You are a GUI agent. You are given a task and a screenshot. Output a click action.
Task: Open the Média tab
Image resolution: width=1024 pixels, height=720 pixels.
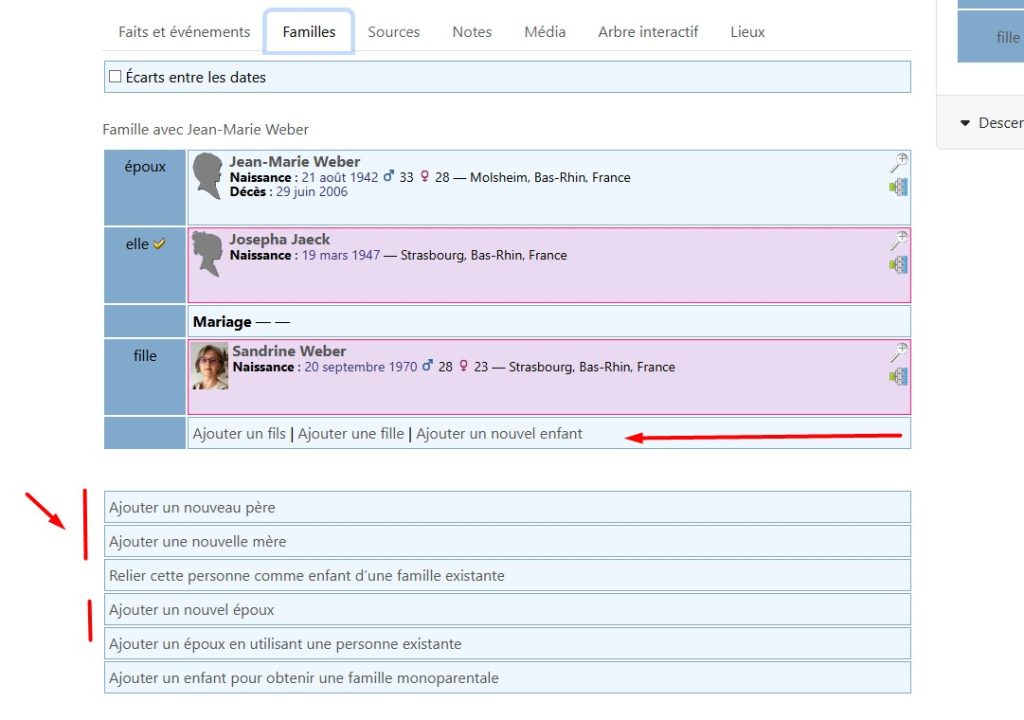[545, 32]
